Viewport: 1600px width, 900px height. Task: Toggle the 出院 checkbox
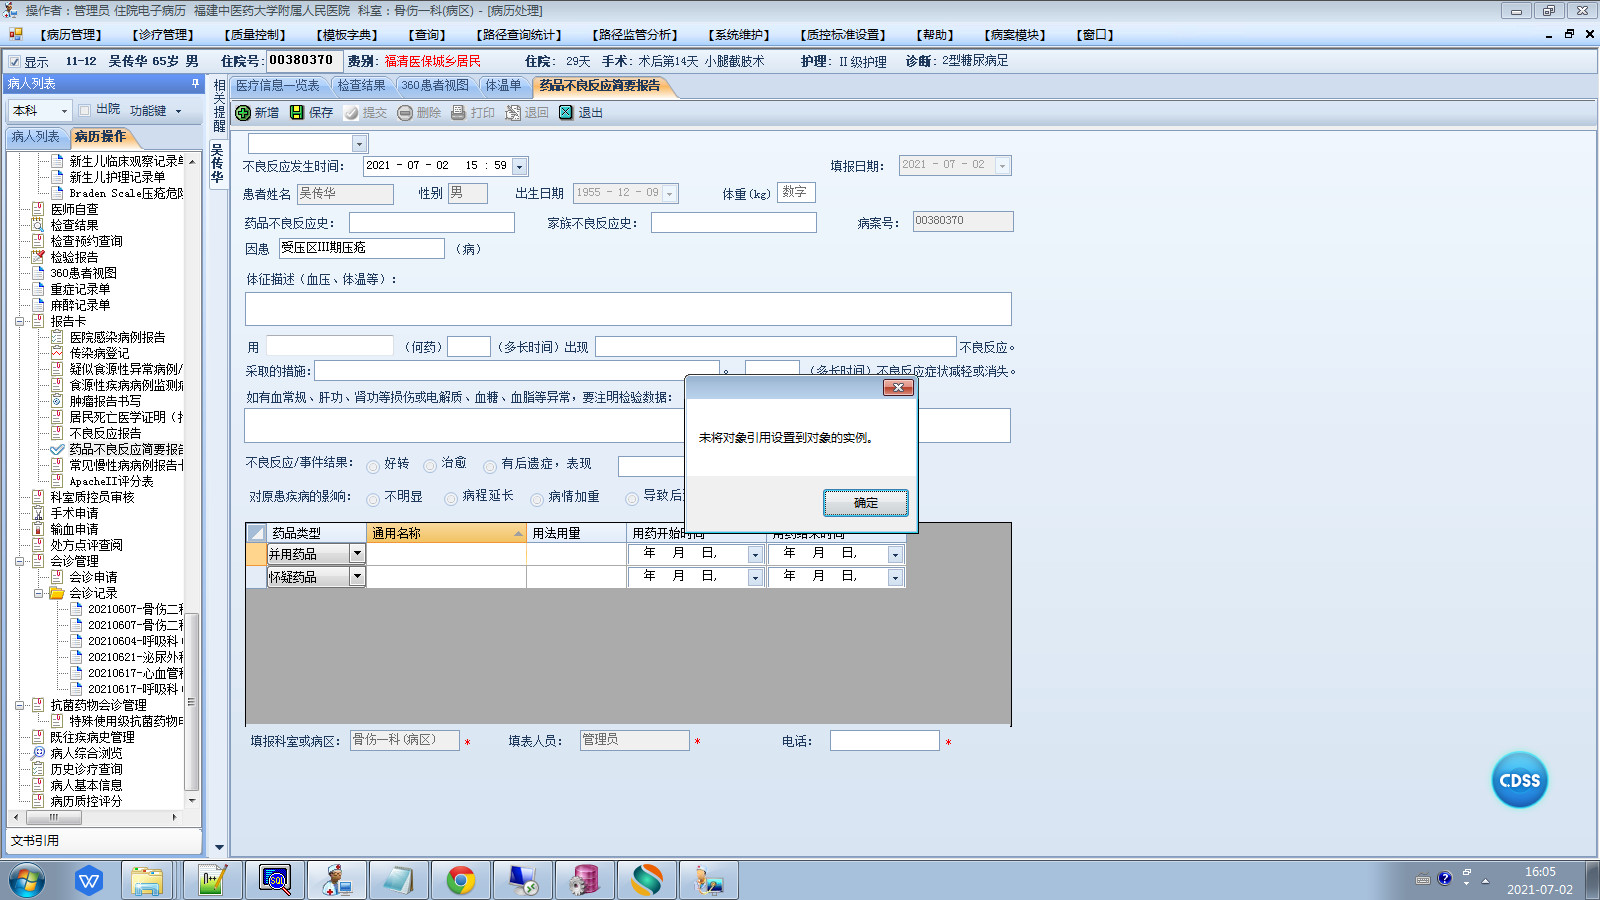point(85,110)
